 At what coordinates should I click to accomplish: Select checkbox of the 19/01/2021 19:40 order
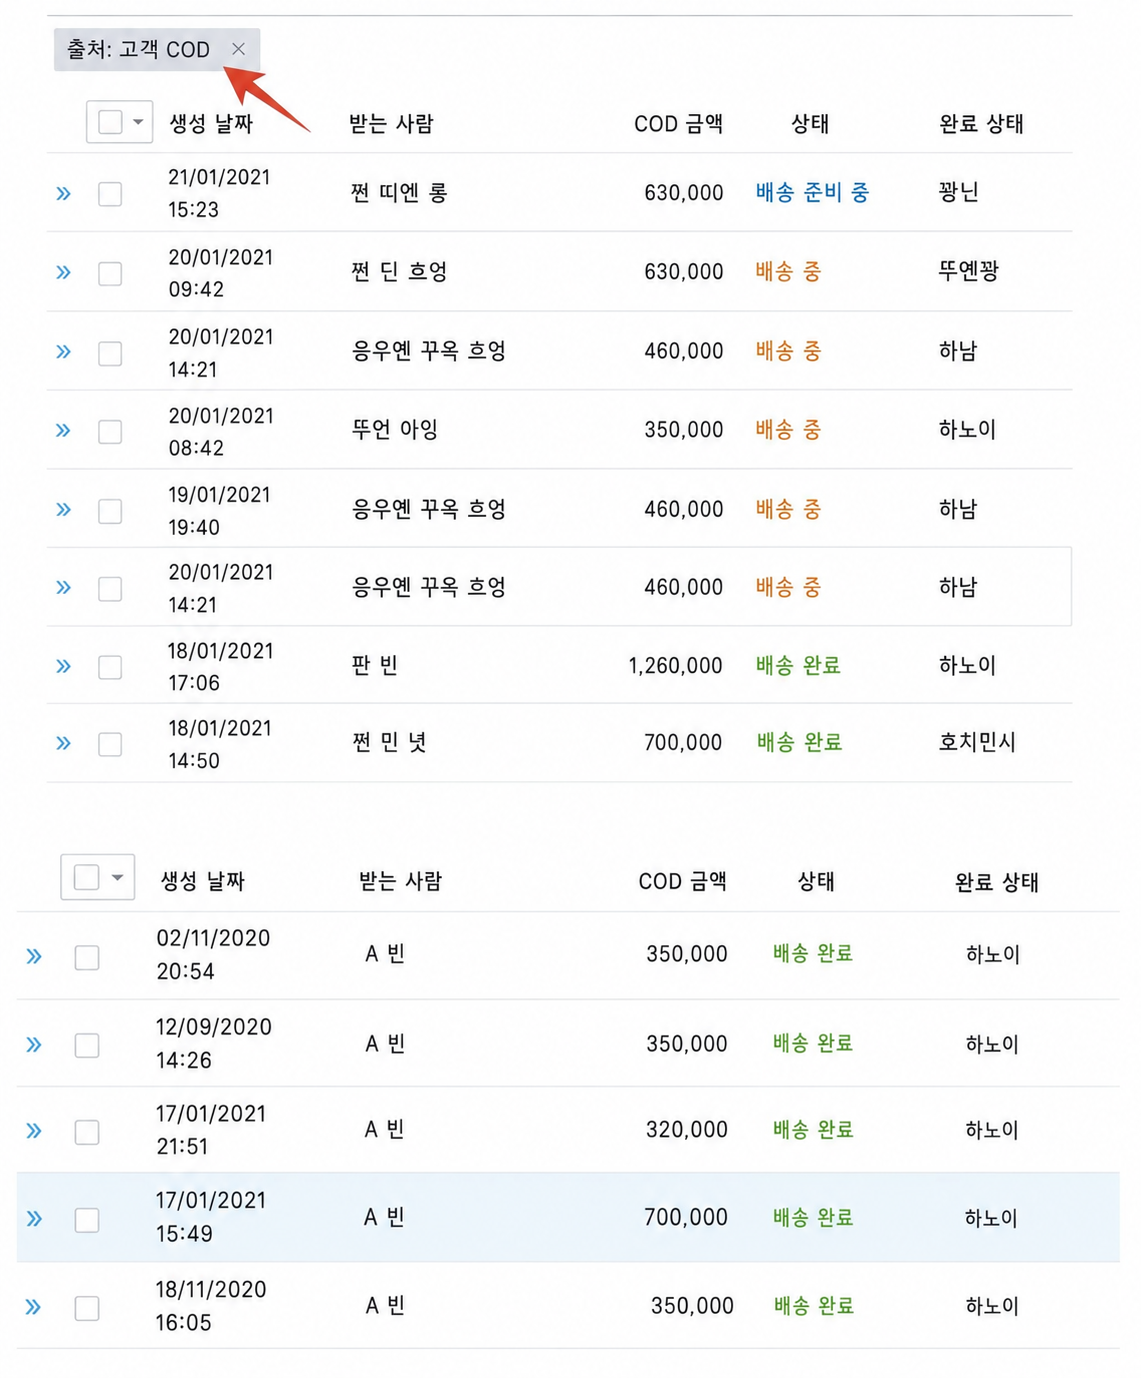(x=110, y=511)
